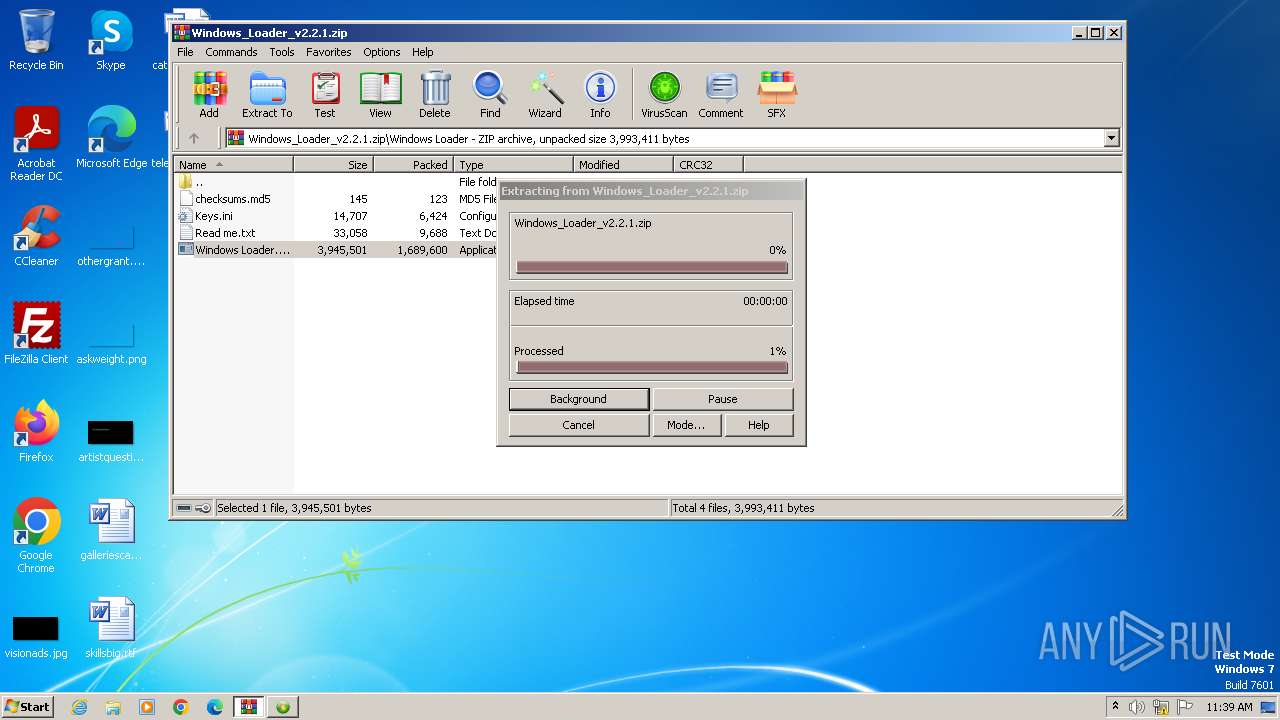Screen dimensions: 1280x720
Task: Open the File menu
Action: pos(185,52)
